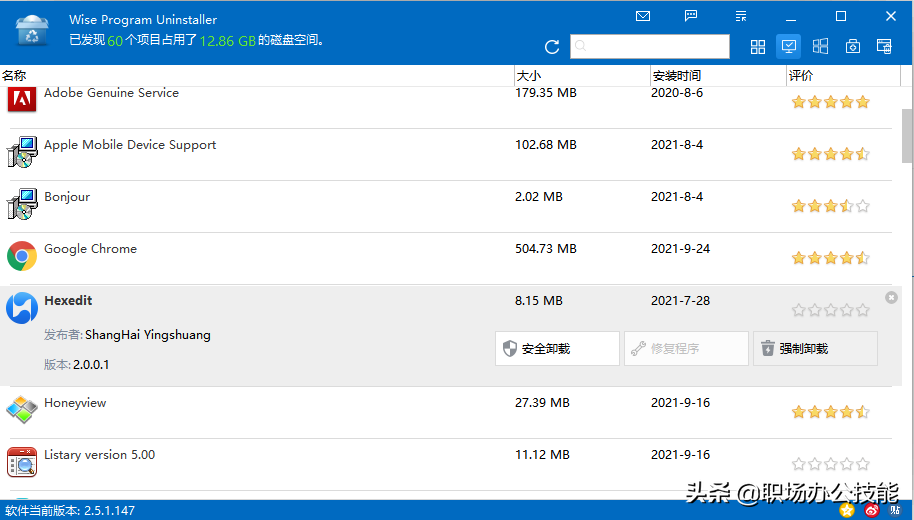Open the menu list icon in title bar
Screen dimensions: 914x520
741,16
